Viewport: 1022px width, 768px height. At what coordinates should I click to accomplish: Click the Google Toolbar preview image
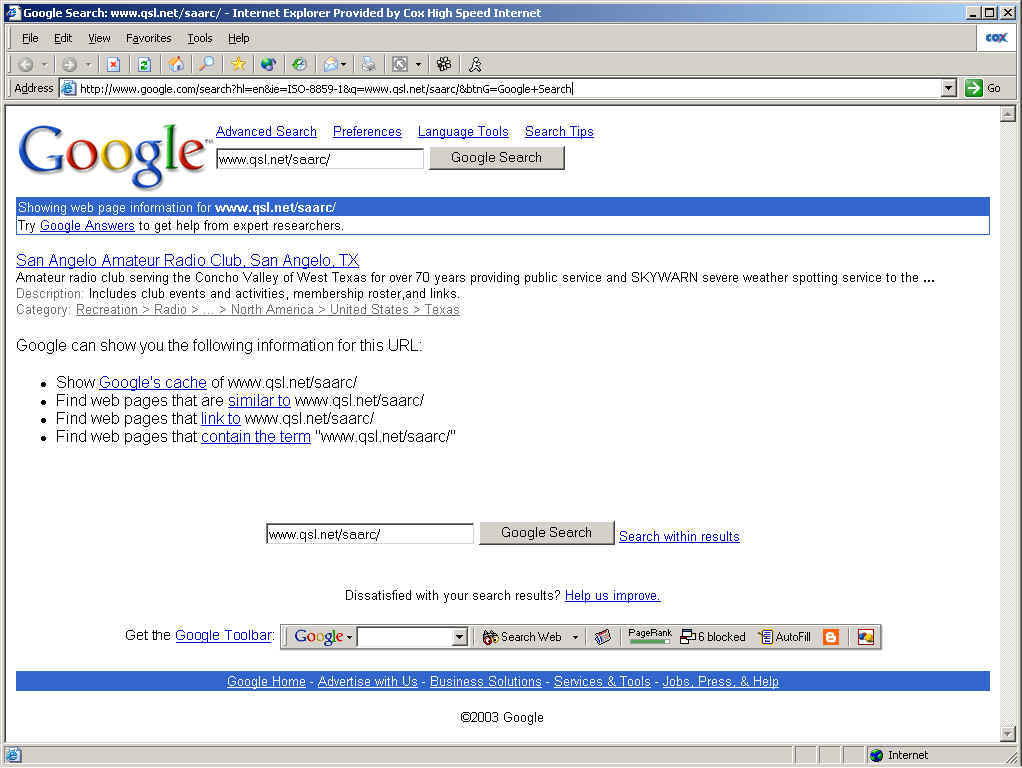point(581,636)
